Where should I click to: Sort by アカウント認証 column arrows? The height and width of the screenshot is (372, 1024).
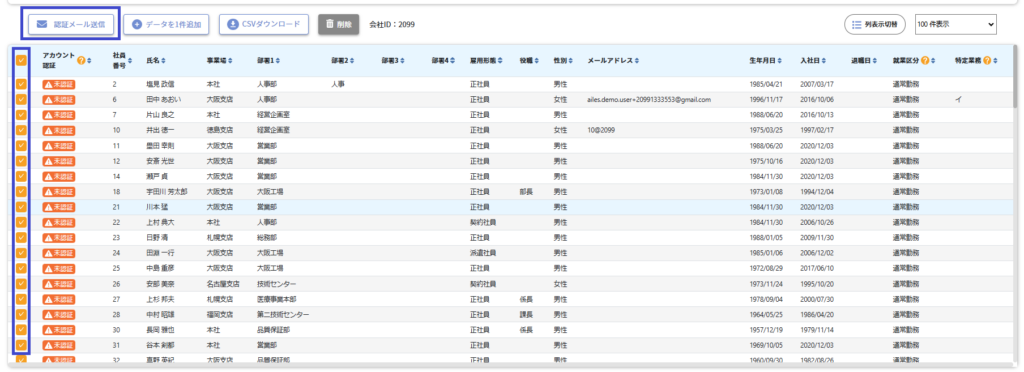89,61
